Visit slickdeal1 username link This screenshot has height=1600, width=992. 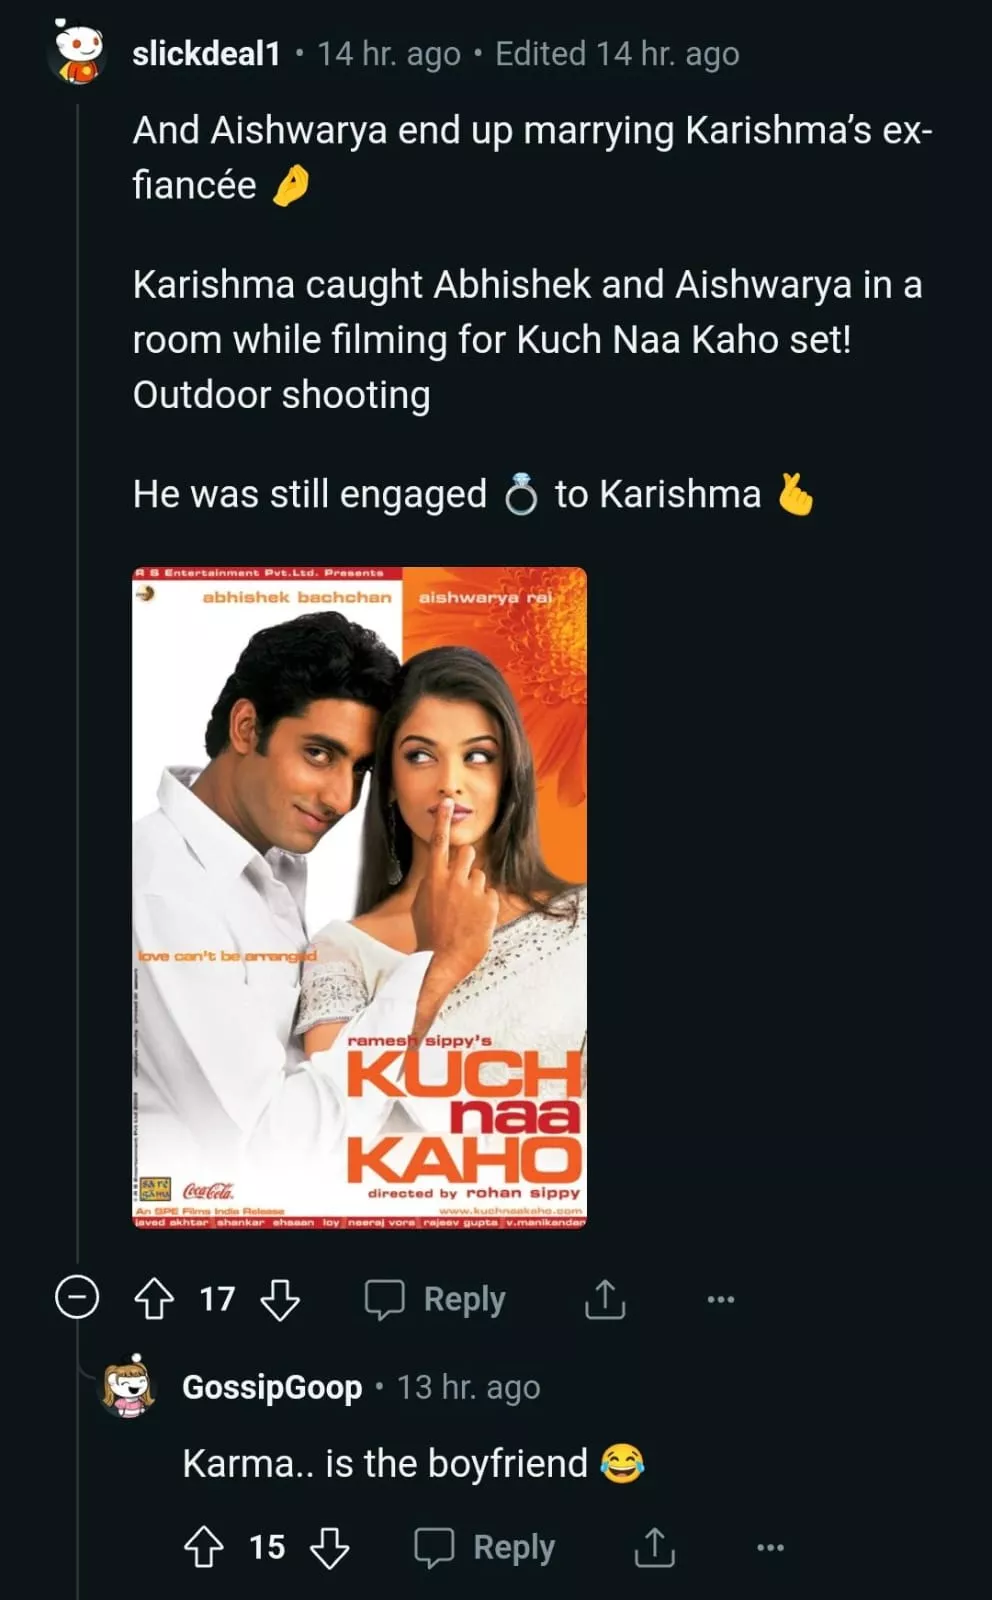[x=206, y=53]
